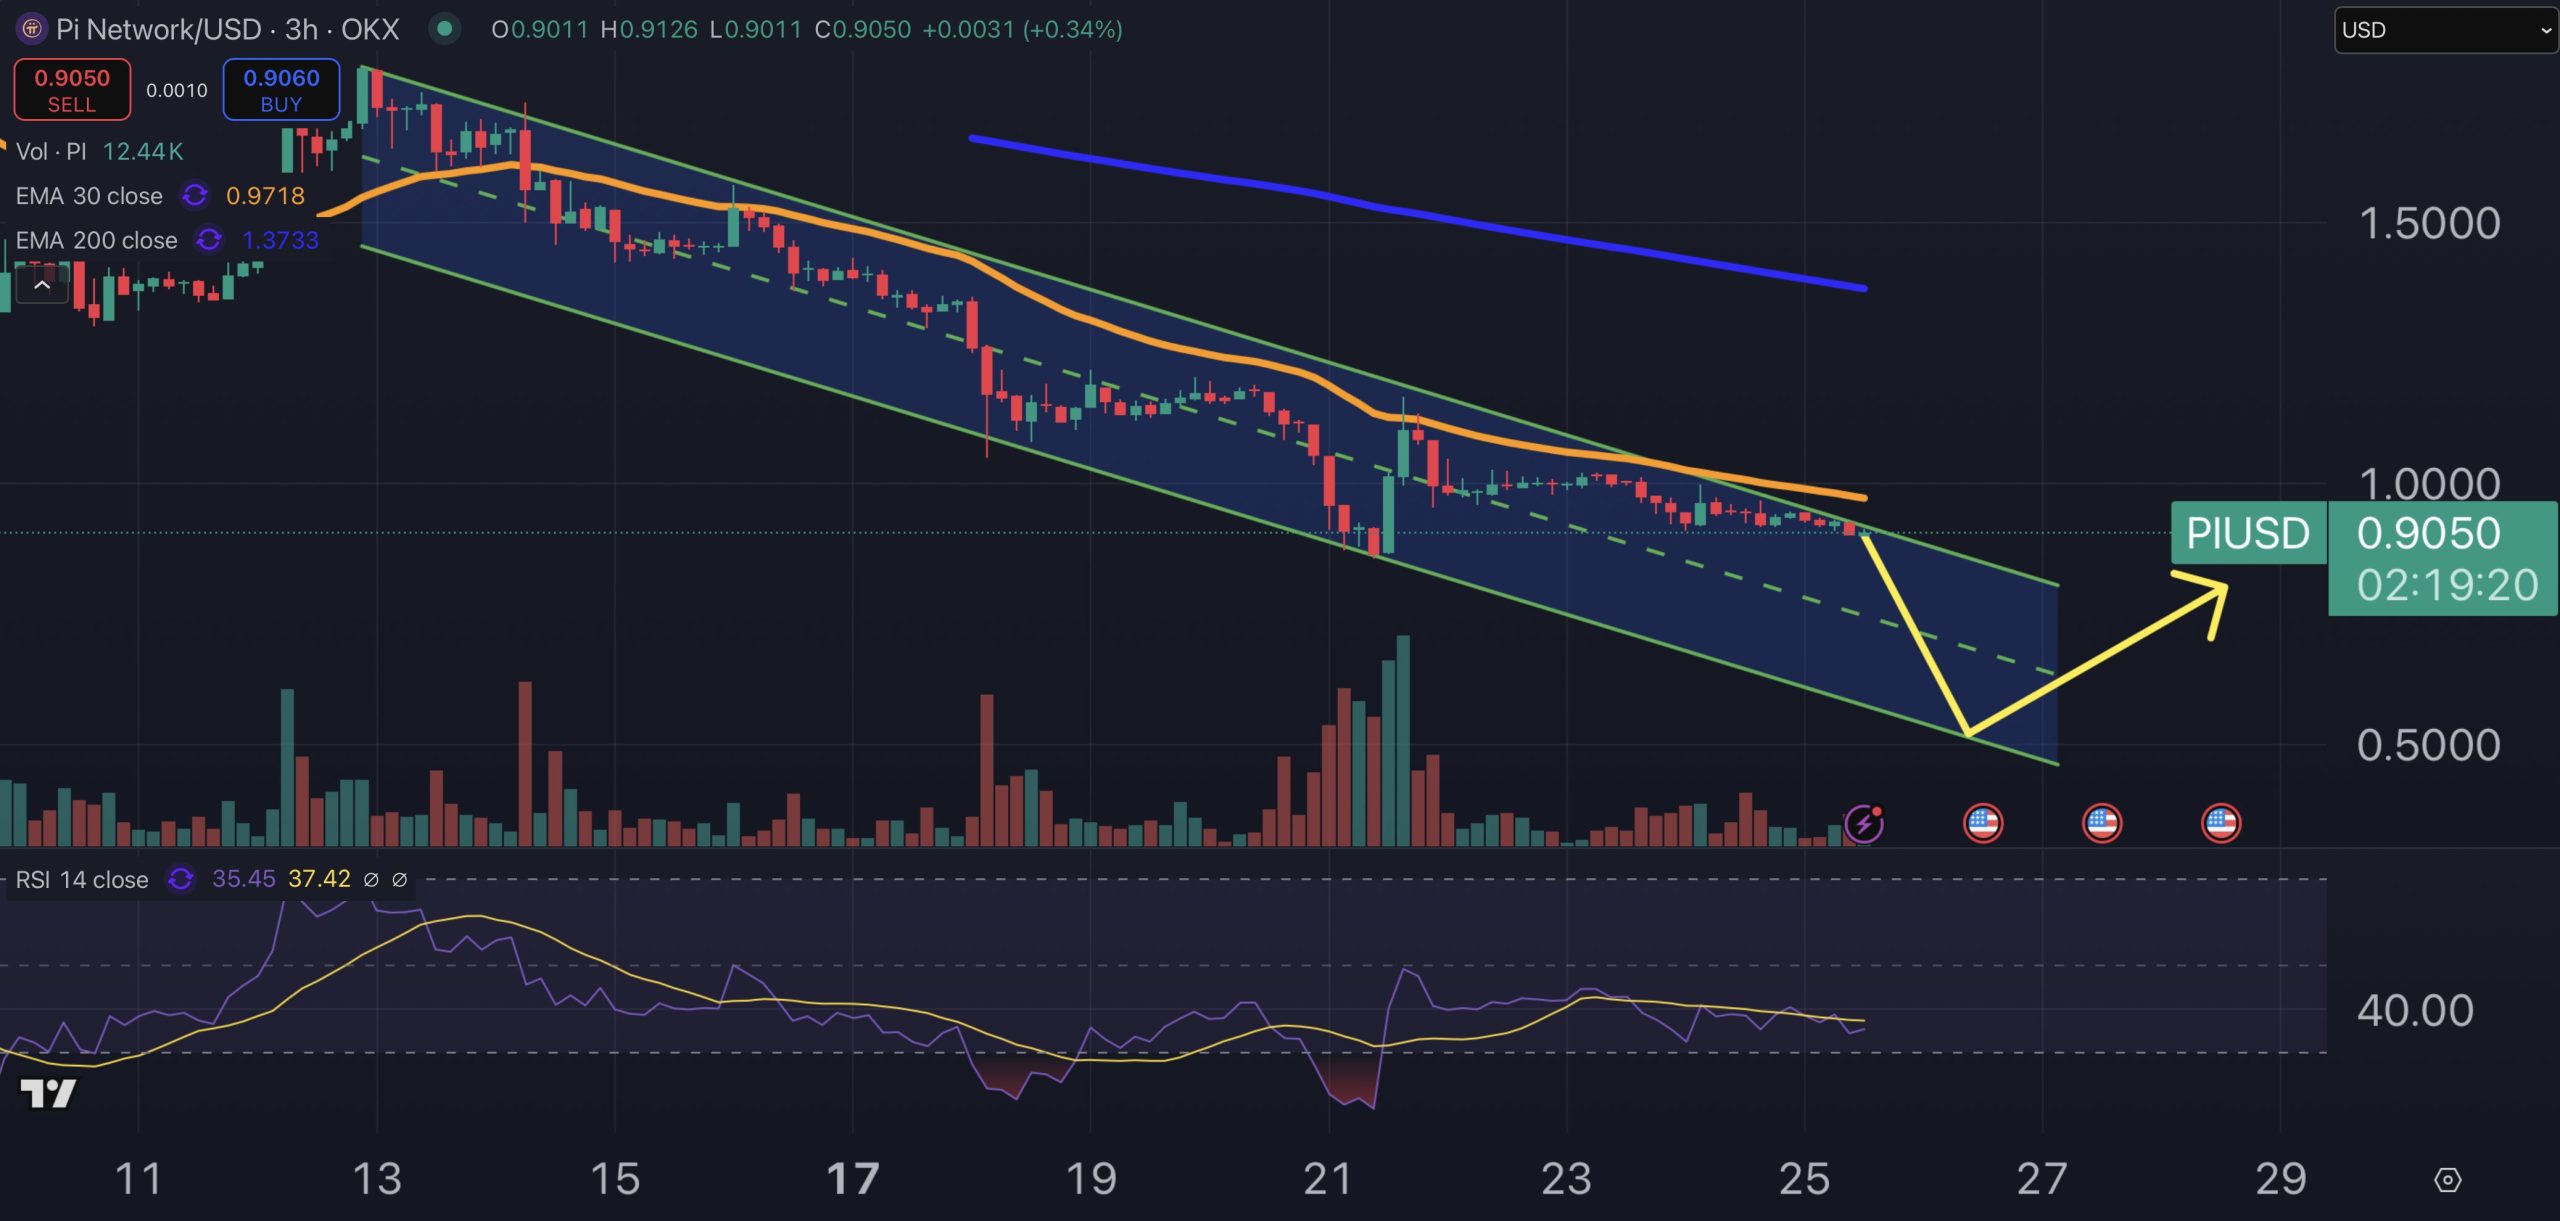Open the USD currency dropdown

(2444, 30)
